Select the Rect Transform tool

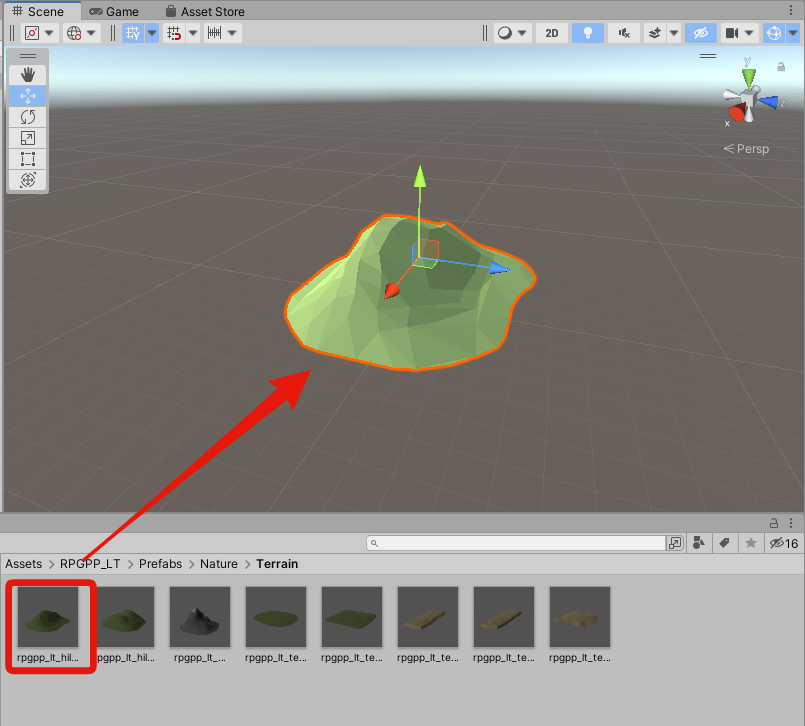click(x=27, y=159)
